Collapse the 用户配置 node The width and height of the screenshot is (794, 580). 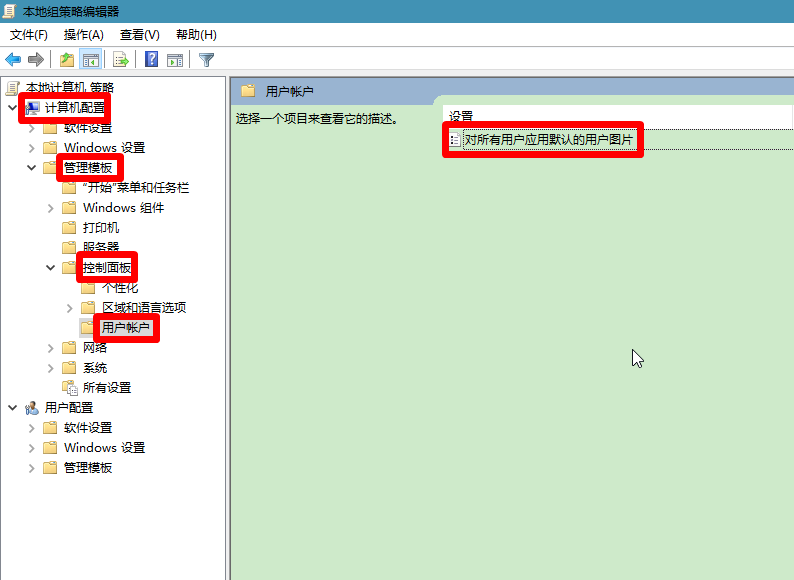point(13,408)
